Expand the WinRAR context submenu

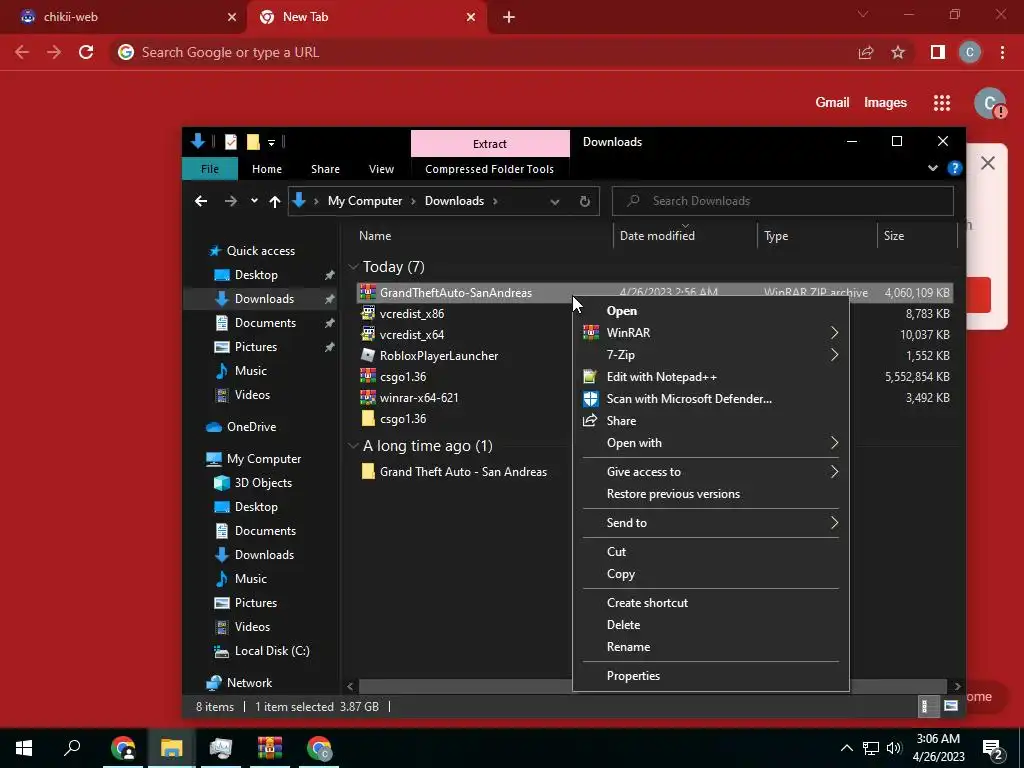pyautogui.click(x=711, y=333)
